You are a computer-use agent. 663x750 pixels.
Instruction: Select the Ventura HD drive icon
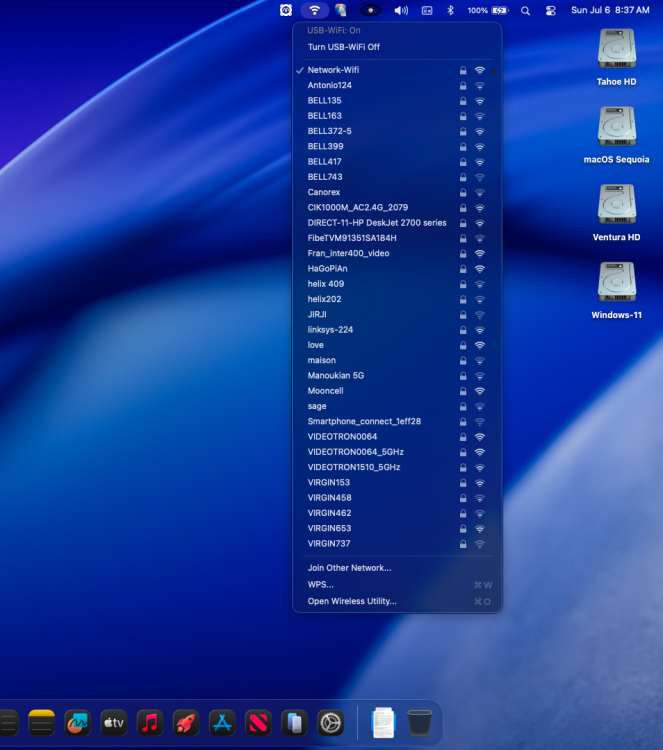[x=617, y=204]
